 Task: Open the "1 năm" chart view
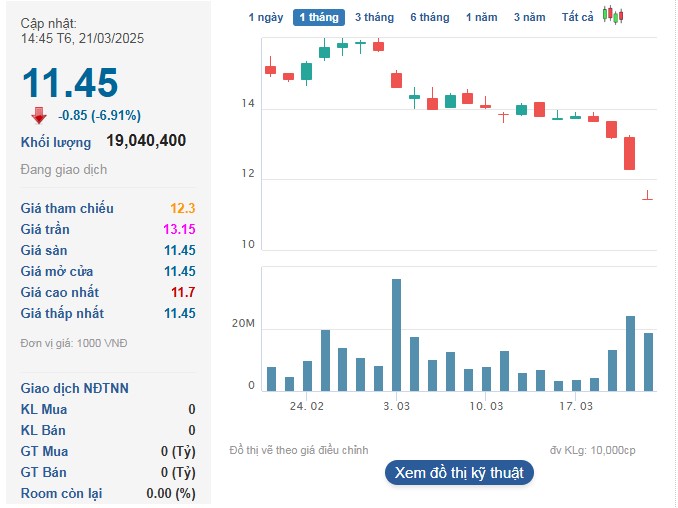pos(481,17)
